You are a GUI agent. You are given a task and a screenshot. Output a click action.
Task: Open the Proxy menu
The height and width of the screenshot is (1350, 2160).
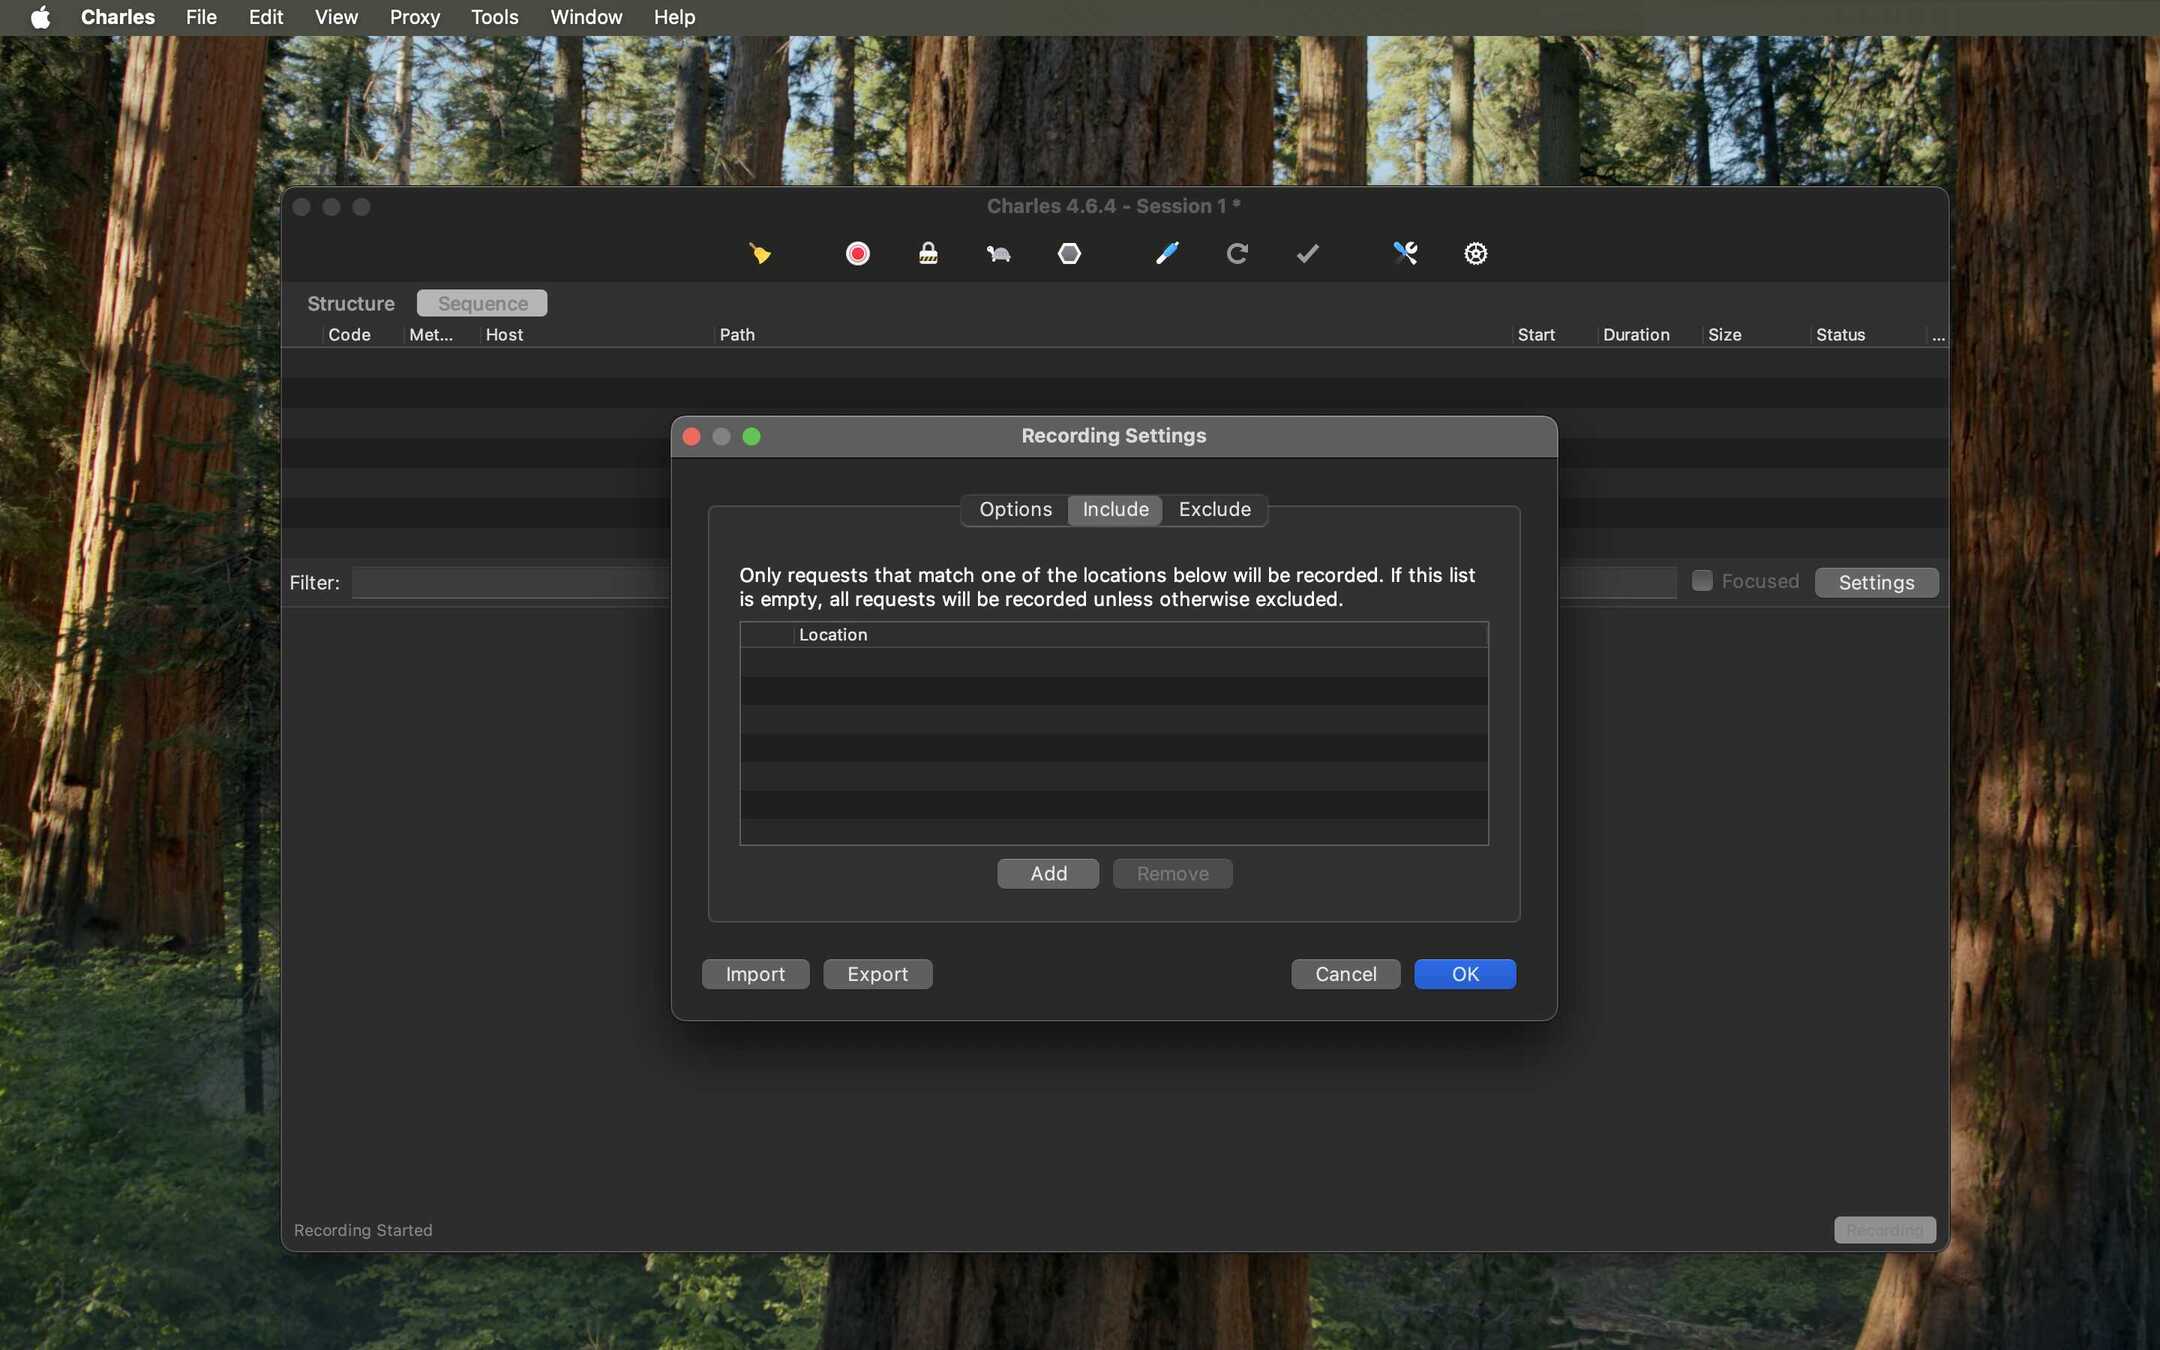tap(414, 17)
